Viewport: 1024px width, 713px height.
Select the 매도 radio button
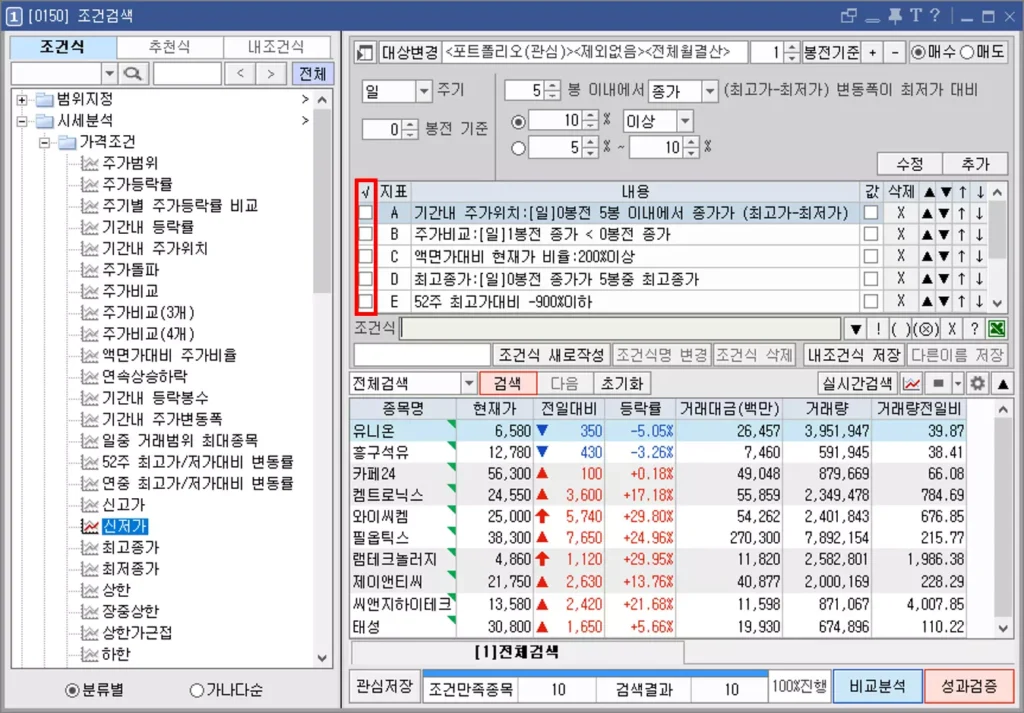967,52
